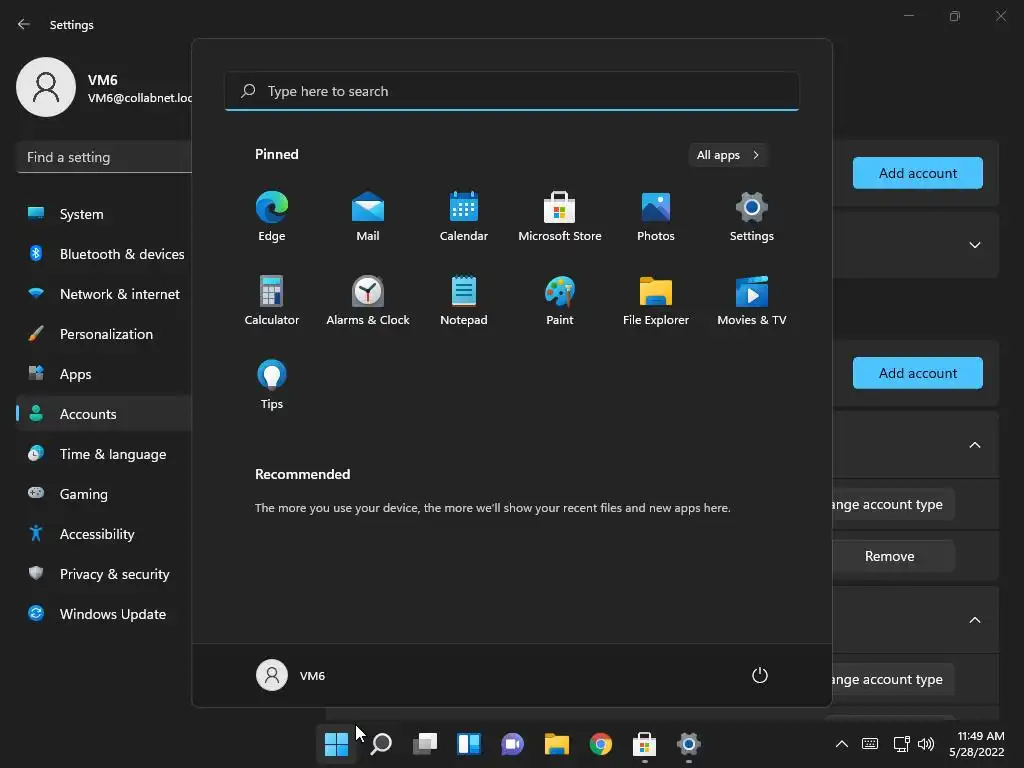Launch Google Chrome from taskbar

coord(601,744)
